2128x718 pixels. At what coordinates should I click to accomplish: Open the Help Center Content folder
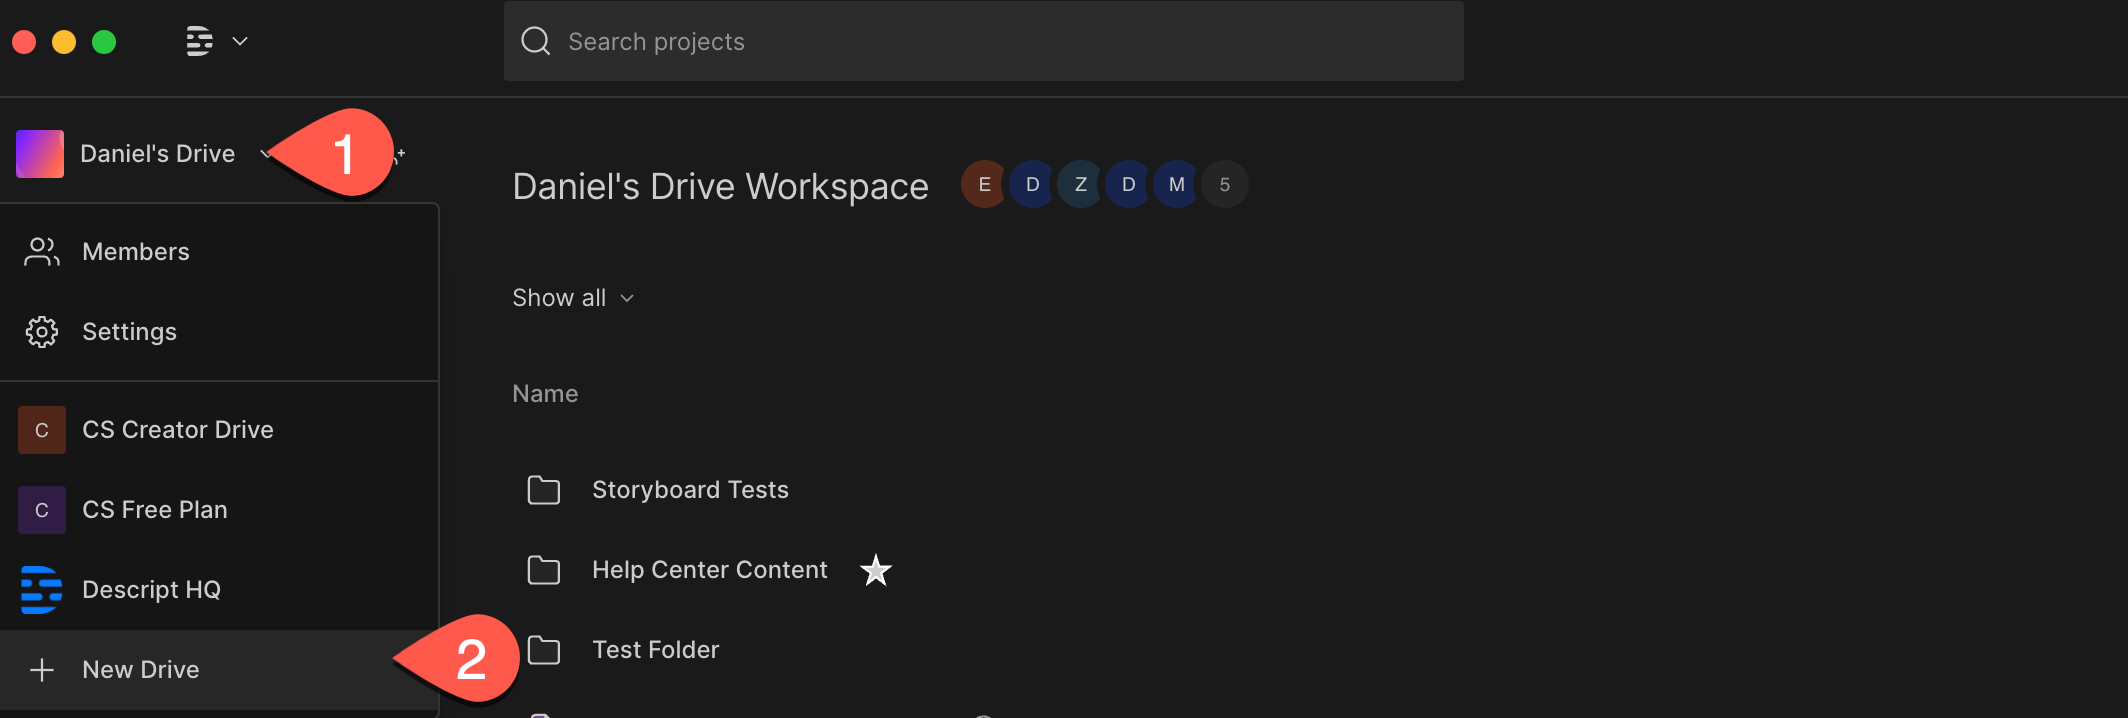tap(710, 570)
